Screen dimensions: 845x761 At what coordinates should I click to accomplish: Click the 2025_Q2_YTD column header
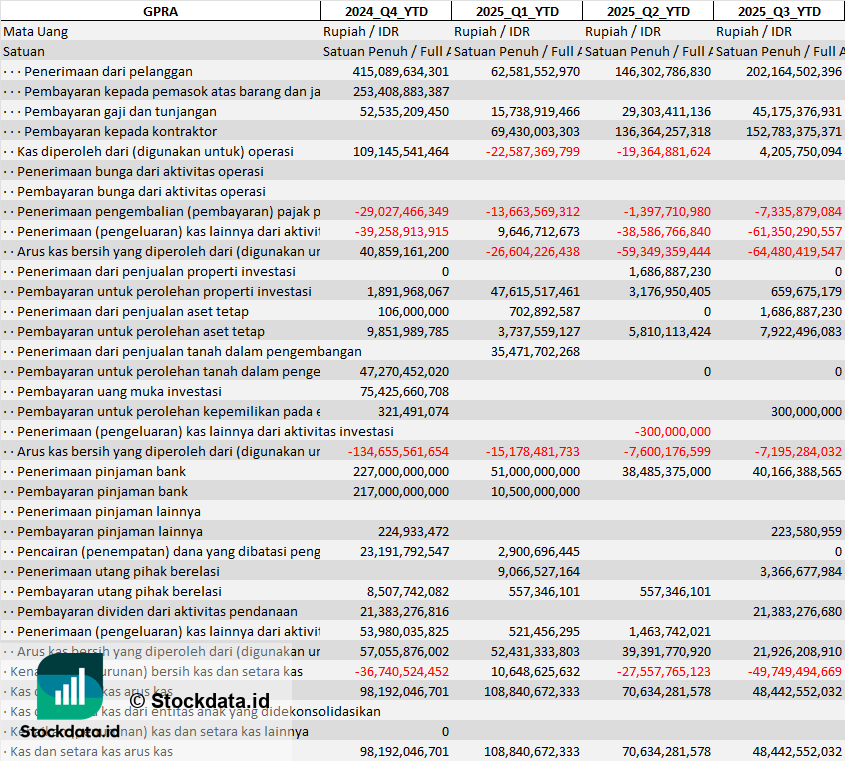[x=648, y=11]
